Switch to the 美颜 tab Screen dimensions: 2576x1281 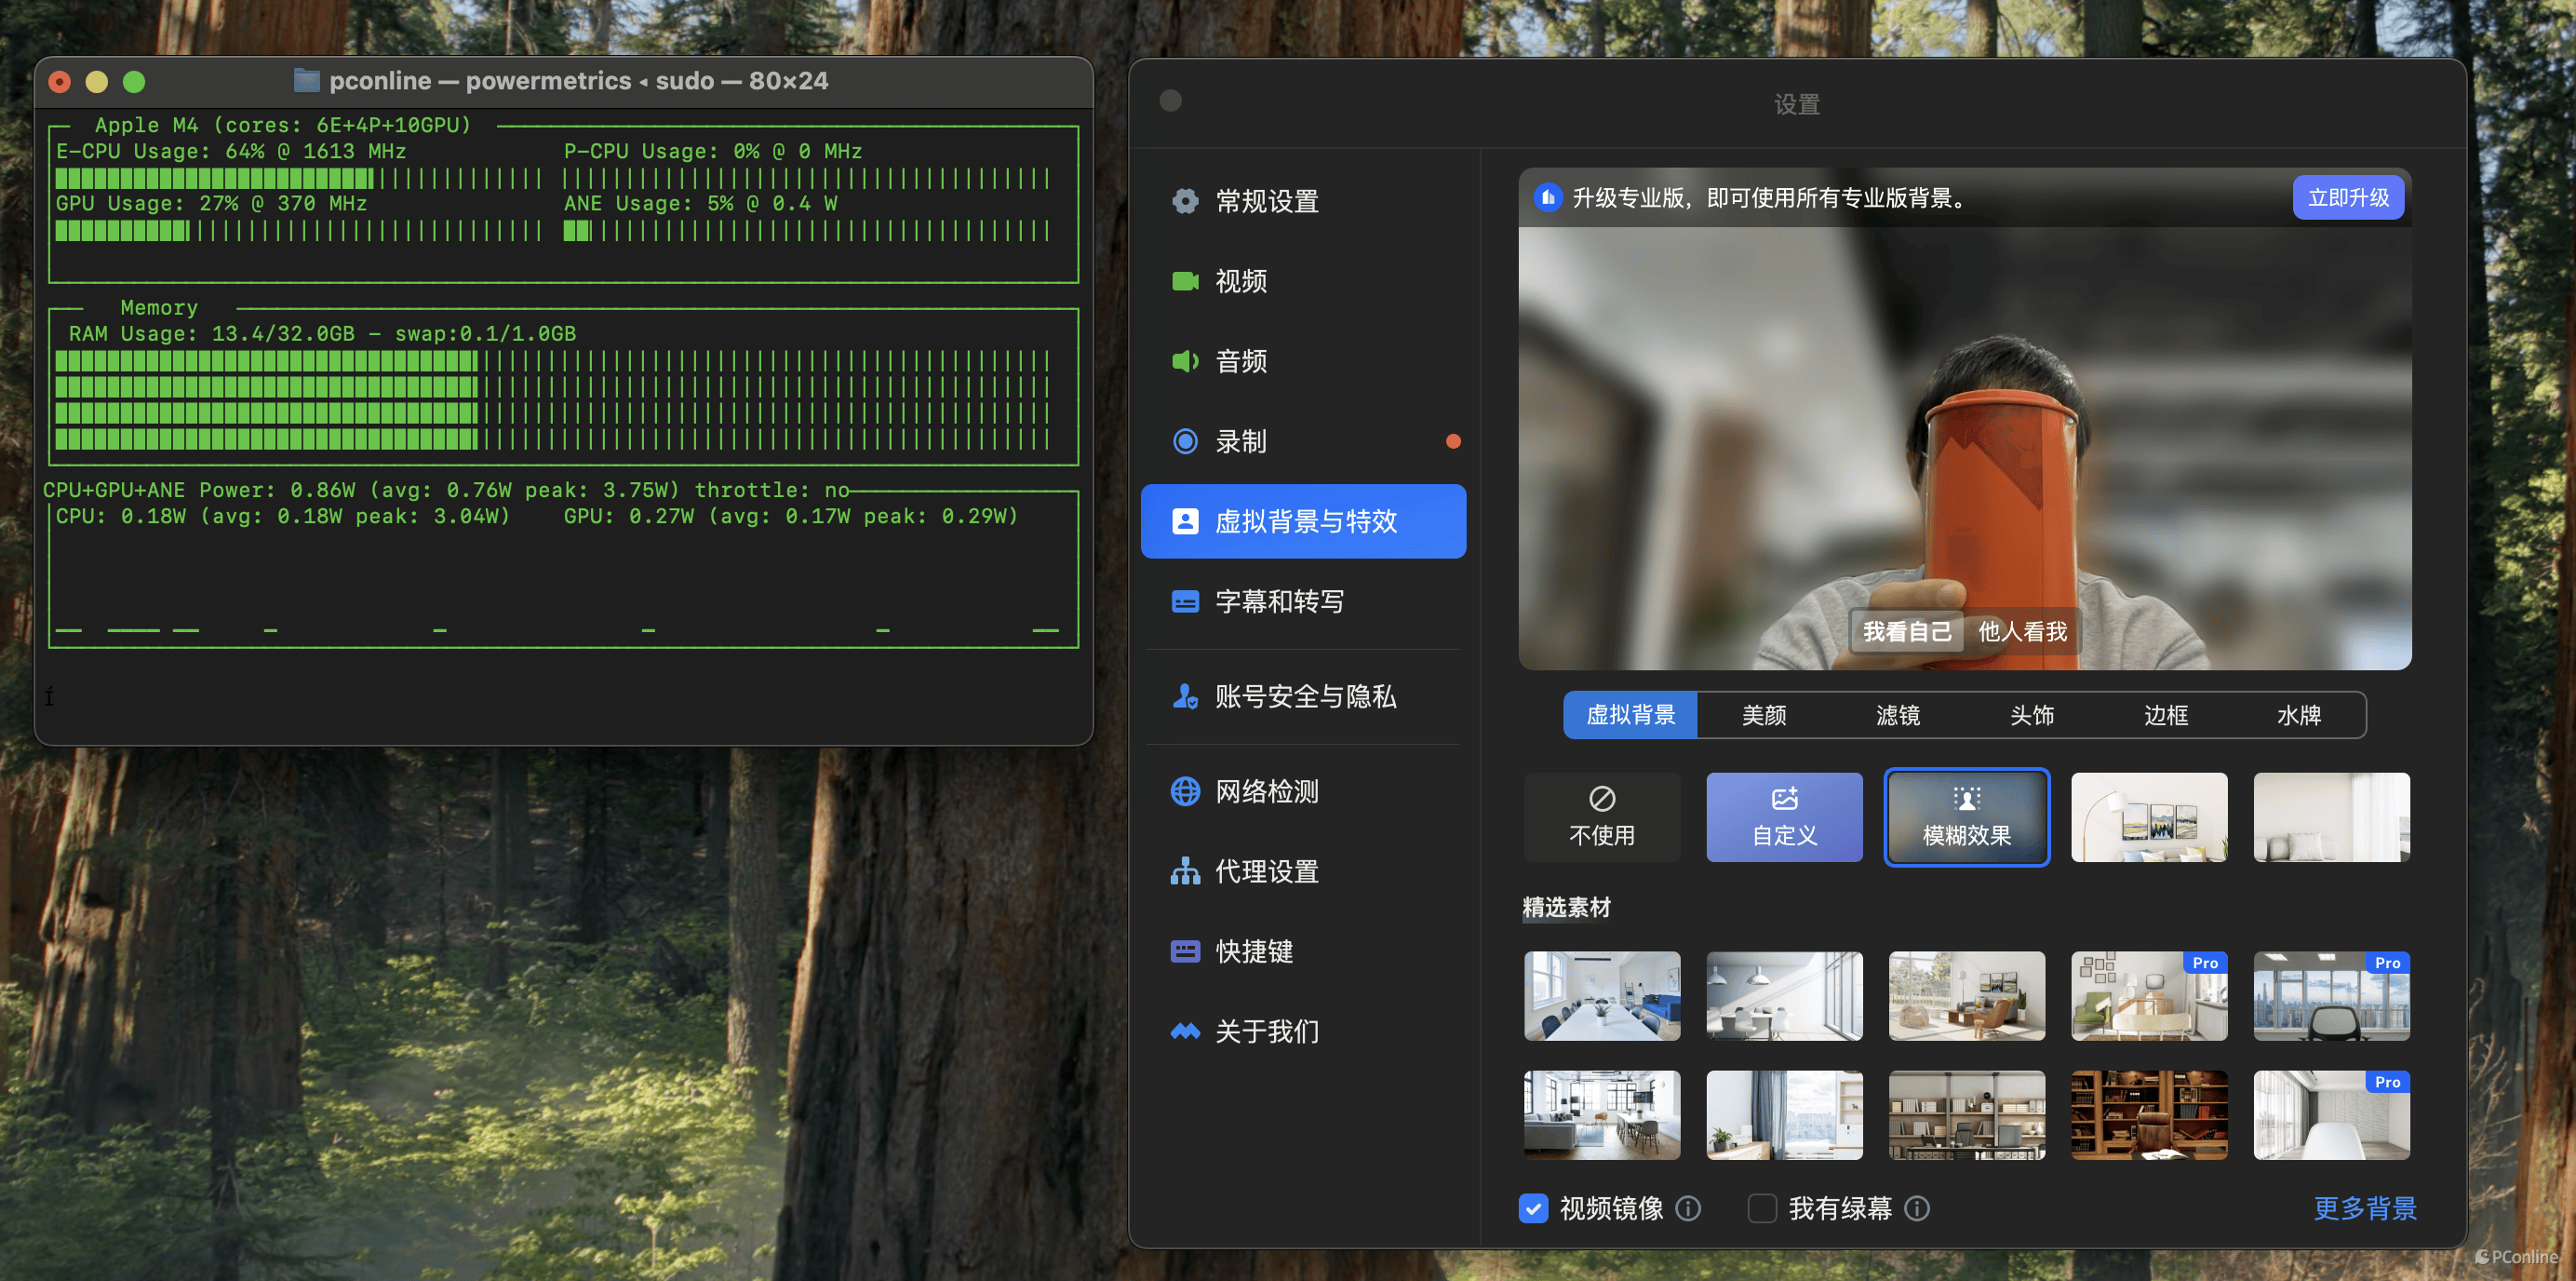click(1764, 715)
